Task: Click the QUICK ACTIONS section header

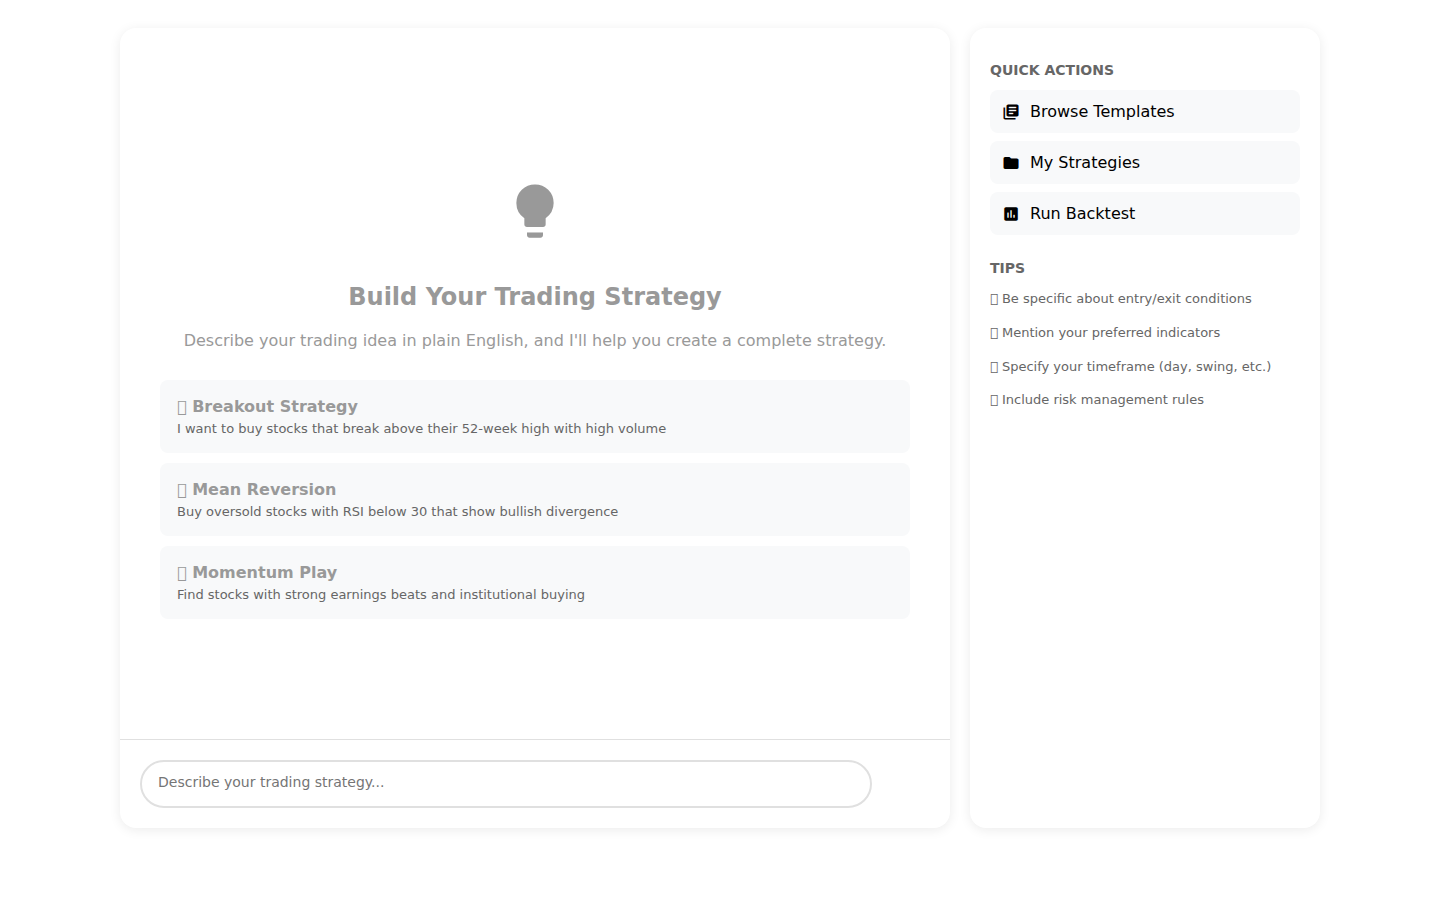Action: coord(1051,70)
